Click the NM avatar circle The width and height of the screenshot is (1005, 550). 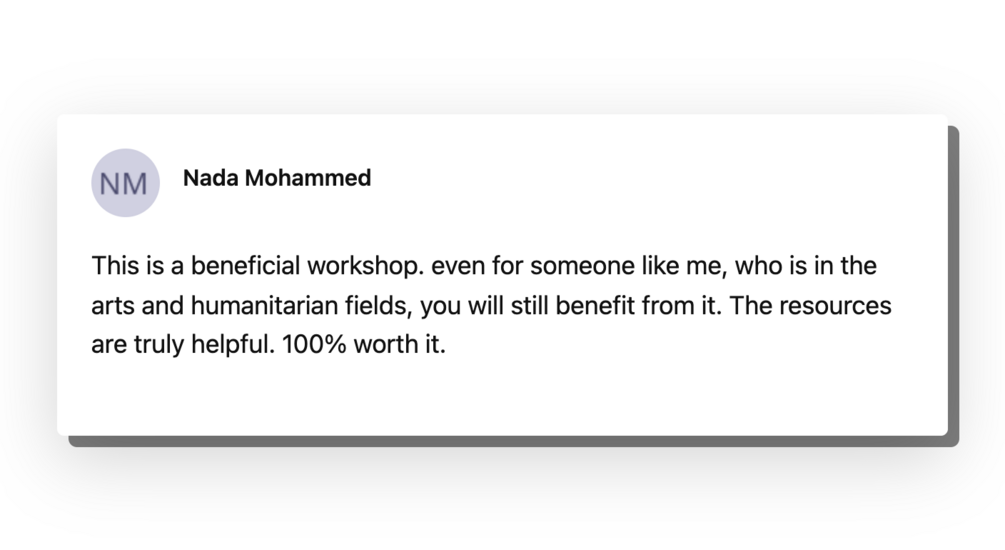[x=125, y=183]
